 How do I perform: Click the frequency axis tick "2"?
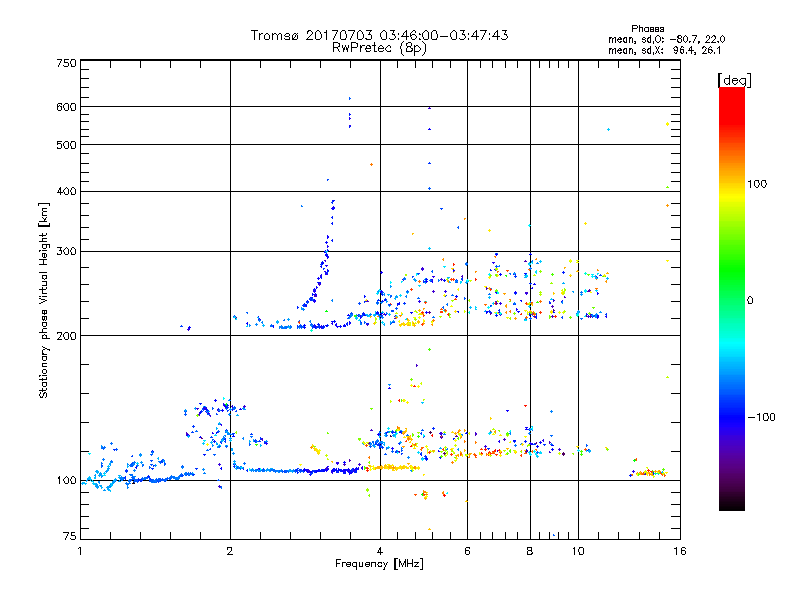click(230, 551)
